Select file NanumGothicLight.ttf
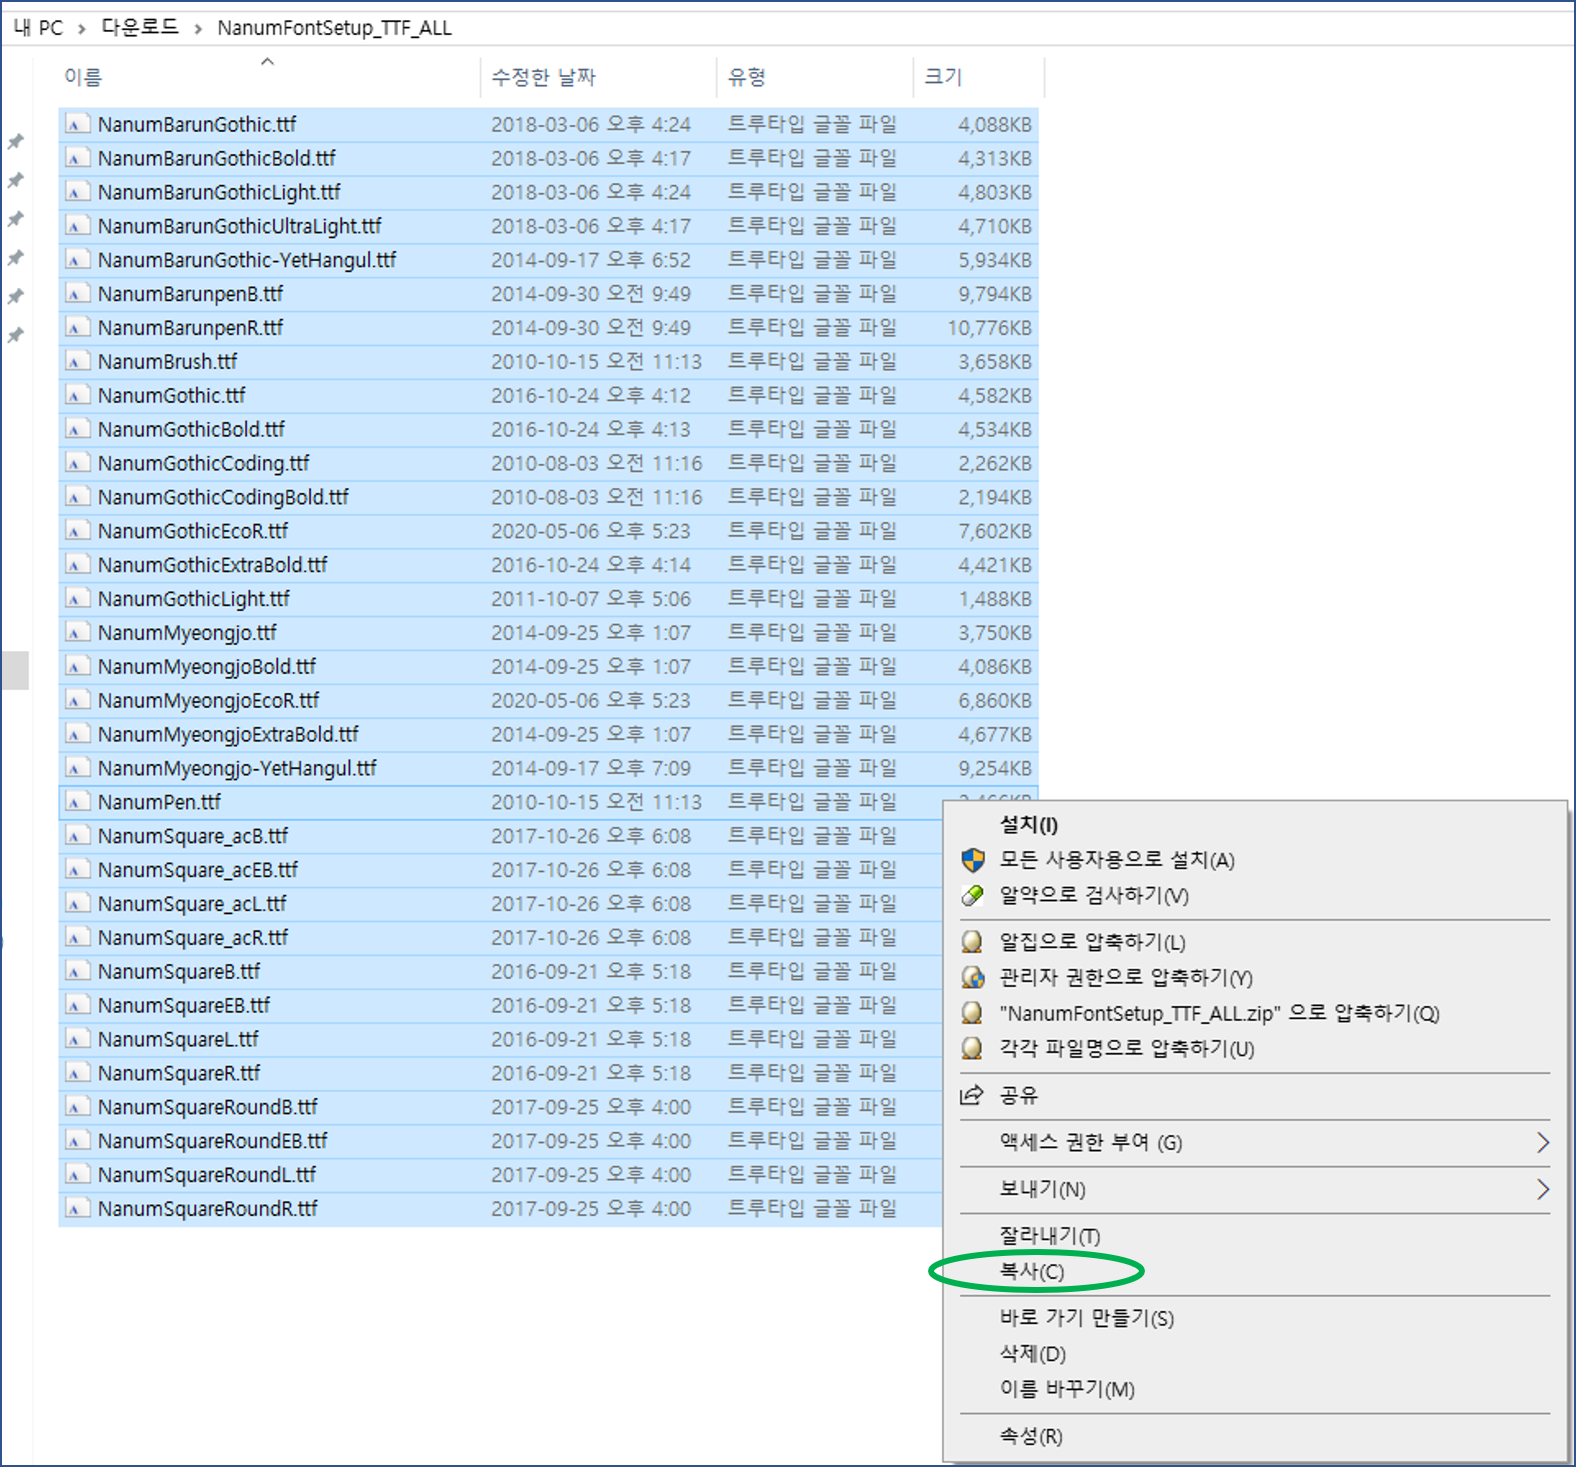 (194, 598)
